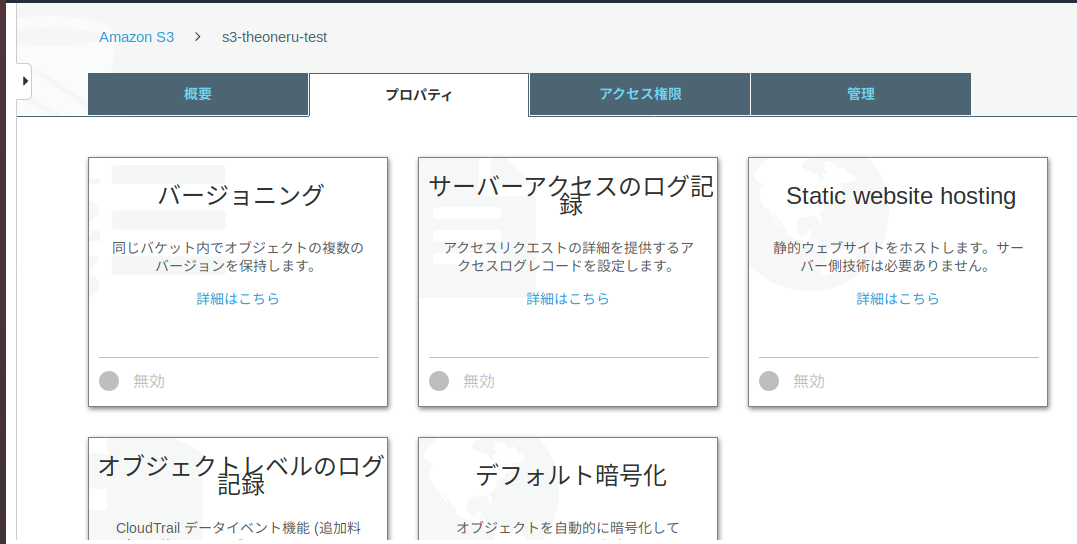Image resolution: width=1077 pixels, height=544 pixels.
Task: Open the Static website hosting card heading
Action: (x=900, y=196)
